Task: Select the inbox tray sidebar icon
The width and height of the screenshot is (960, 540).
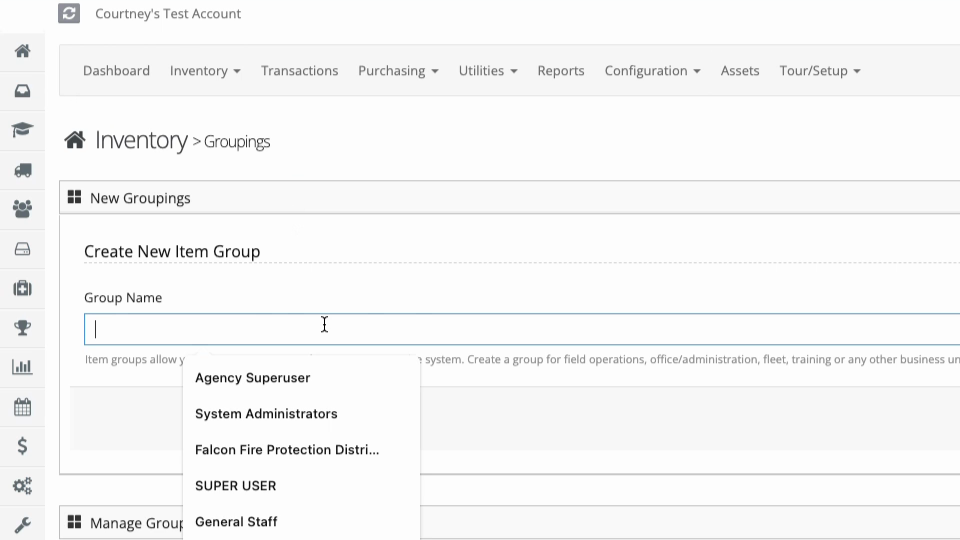Action: point(23,91)
